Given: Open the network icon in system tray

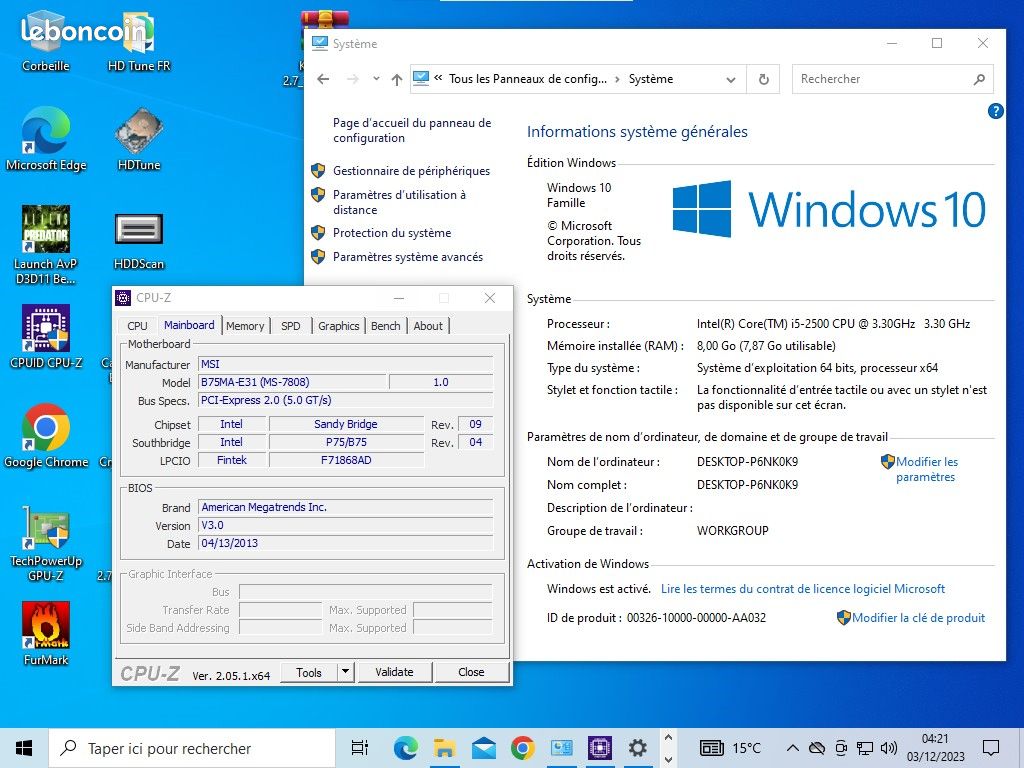Looking at the screenshot, I should (x=865, y=748).
